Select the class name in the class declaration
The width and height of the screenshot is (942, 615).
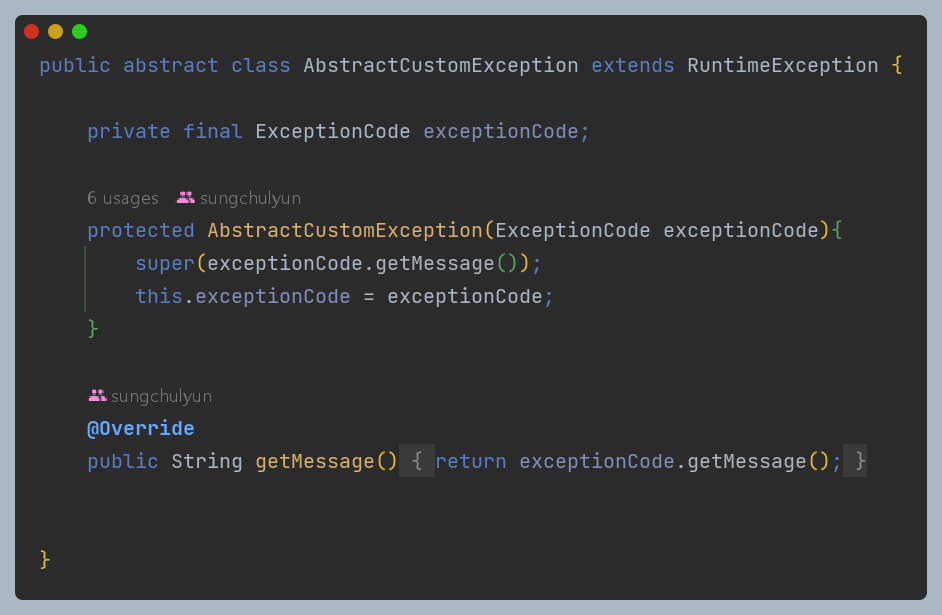pyautogui.click(x=440, y=66)
